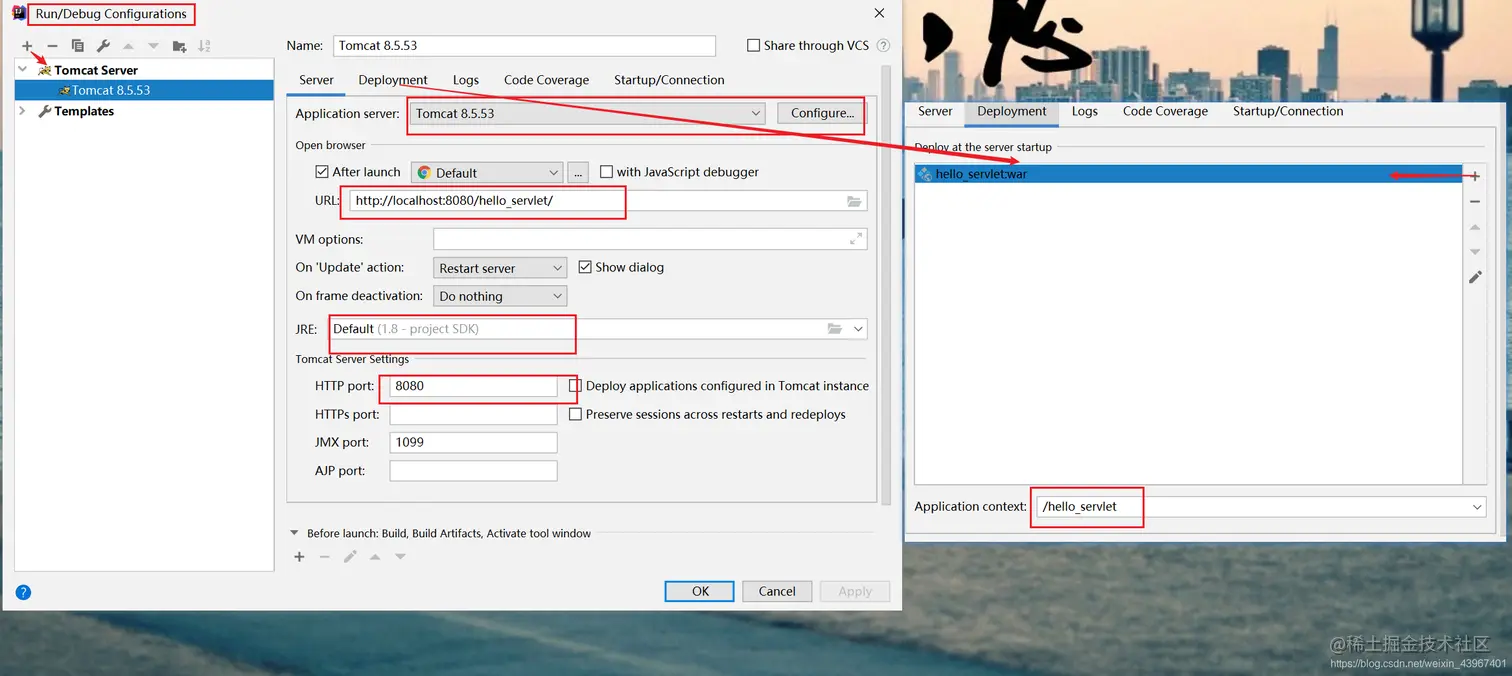
Task: Click browser ellipsis browse button
Action: [578, 173]
